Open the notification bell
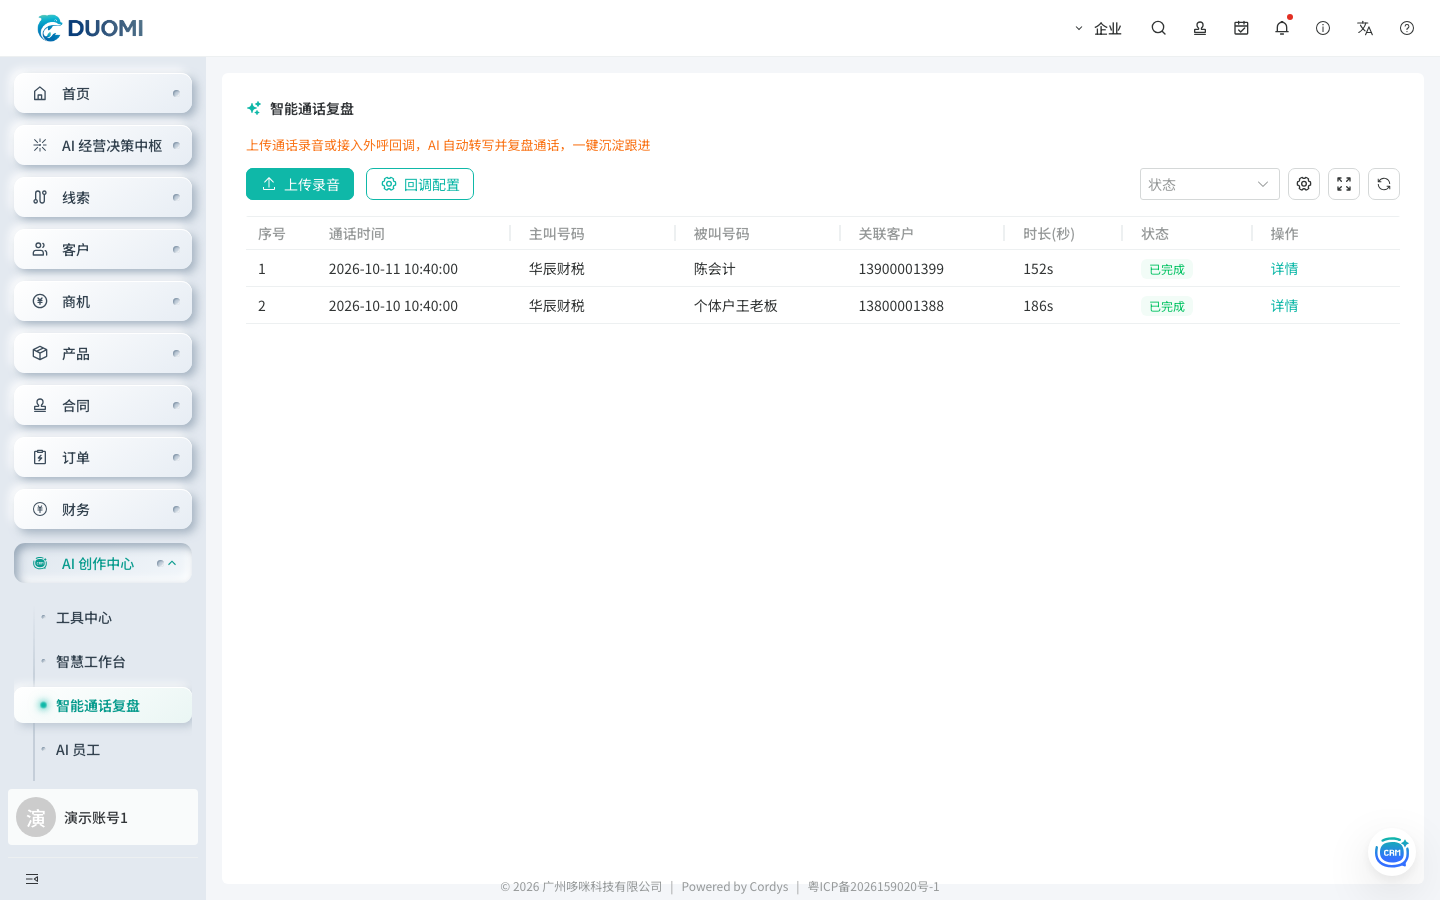 point(1282,28)
